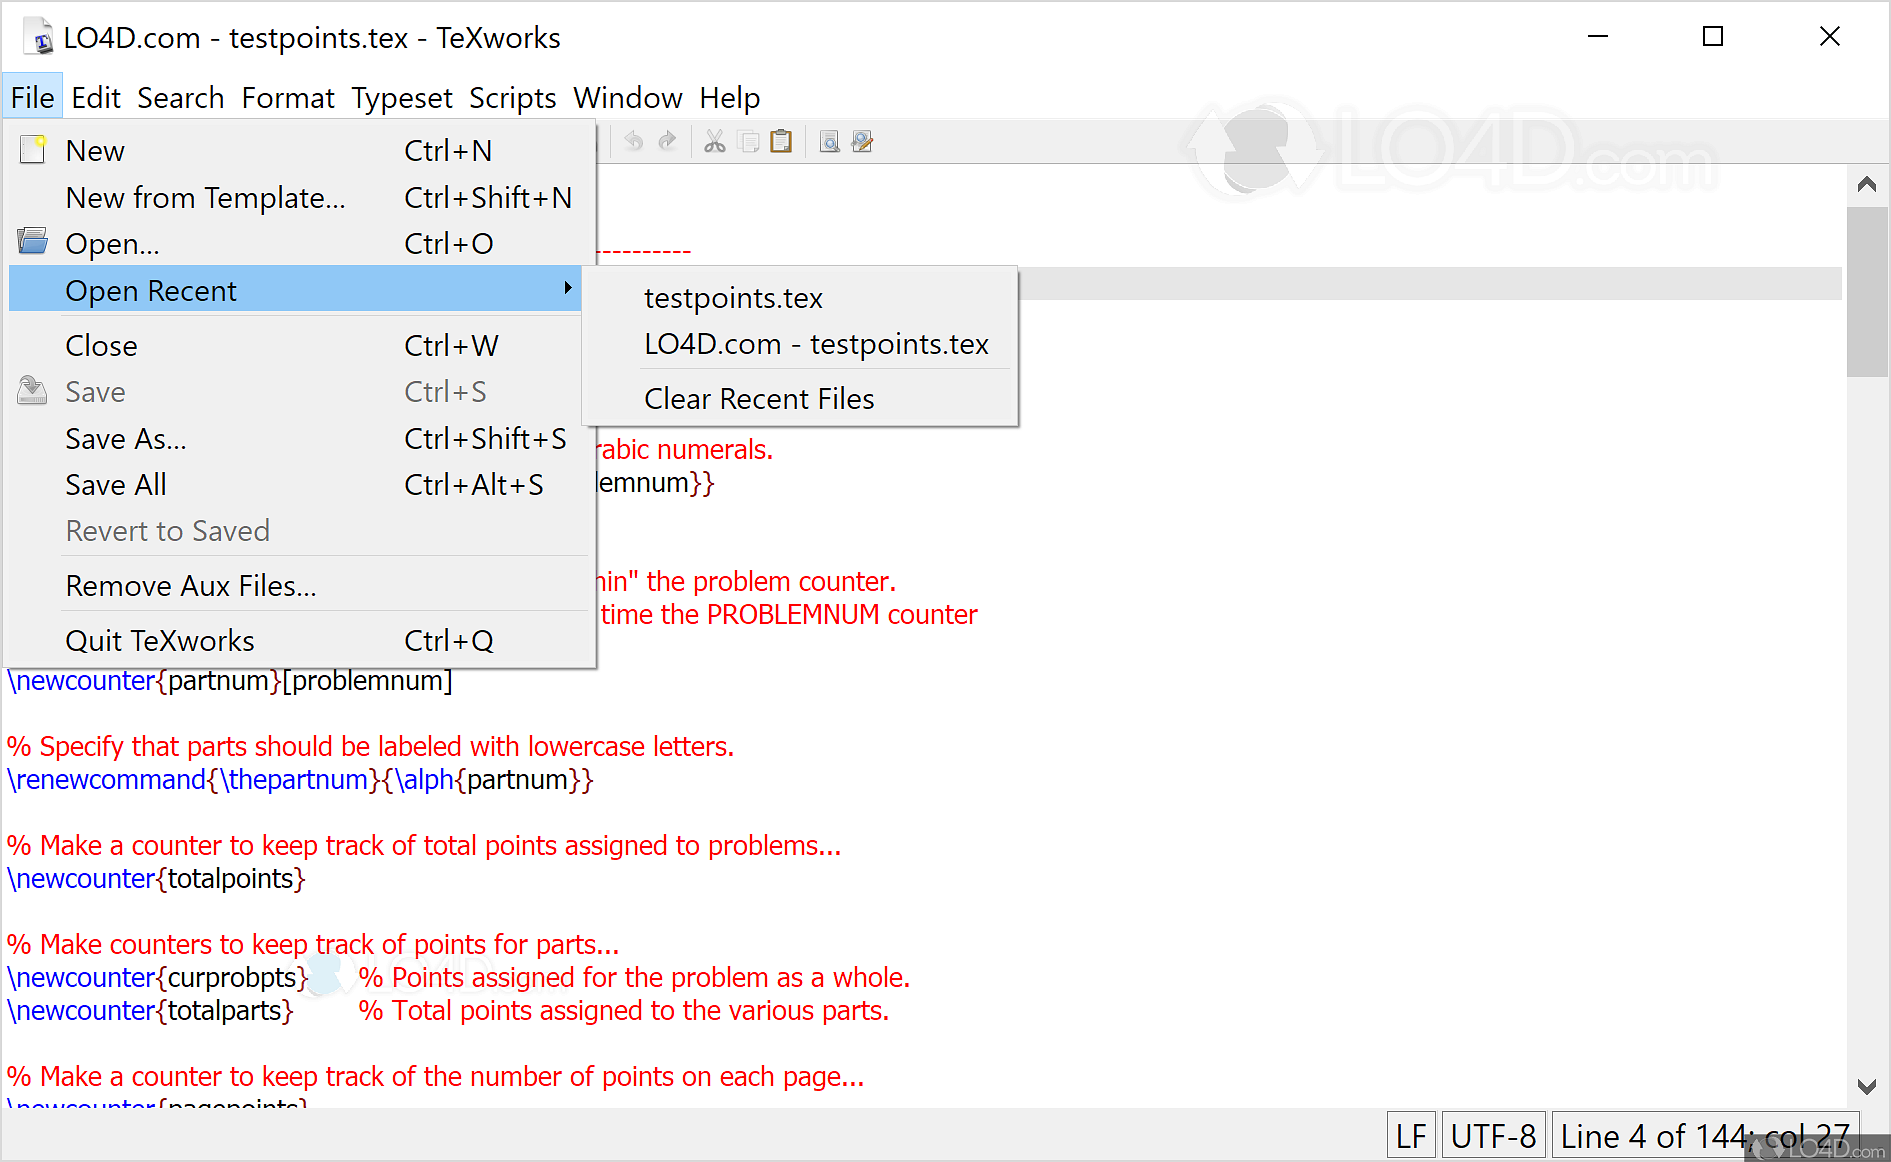Open the LF line ending selector
Viewport: 1891px width, 1162px height.
[x=1410, y=1136]
